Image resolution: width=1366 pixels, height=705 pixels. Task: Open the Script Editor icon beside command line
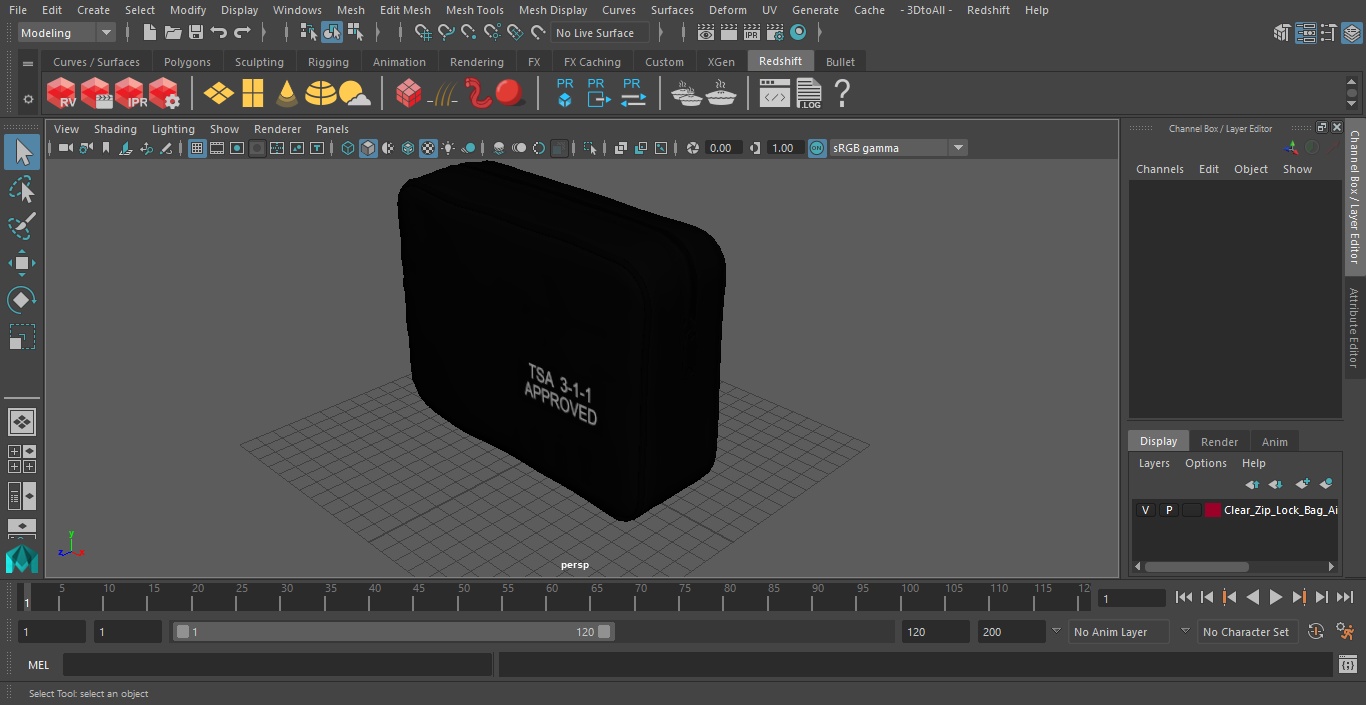[x=1347, y=664]
